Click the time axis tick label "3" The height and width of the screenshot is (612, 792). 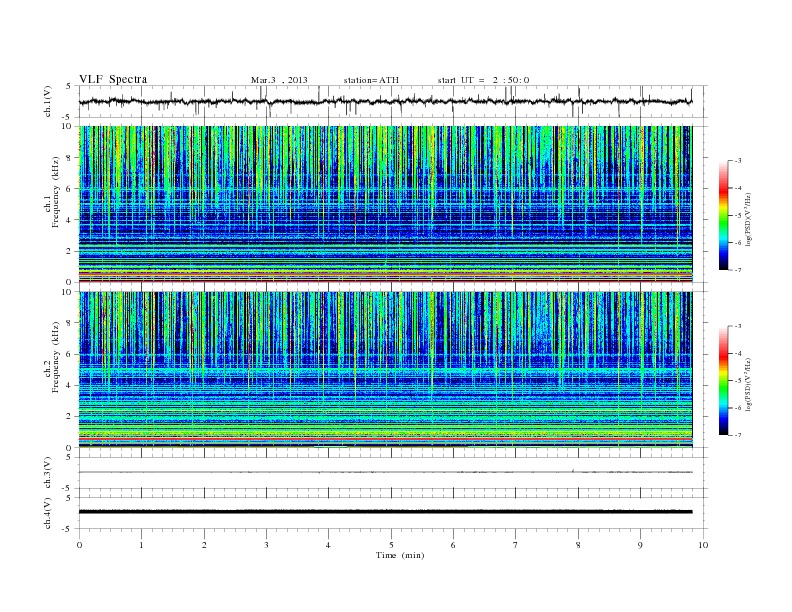266,545
